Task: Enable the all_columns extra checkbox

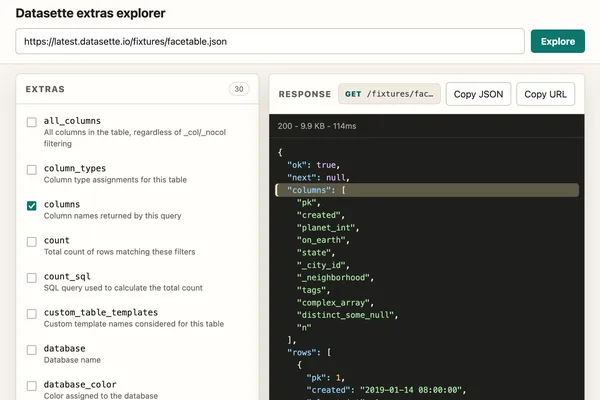Action: point(32,122)
